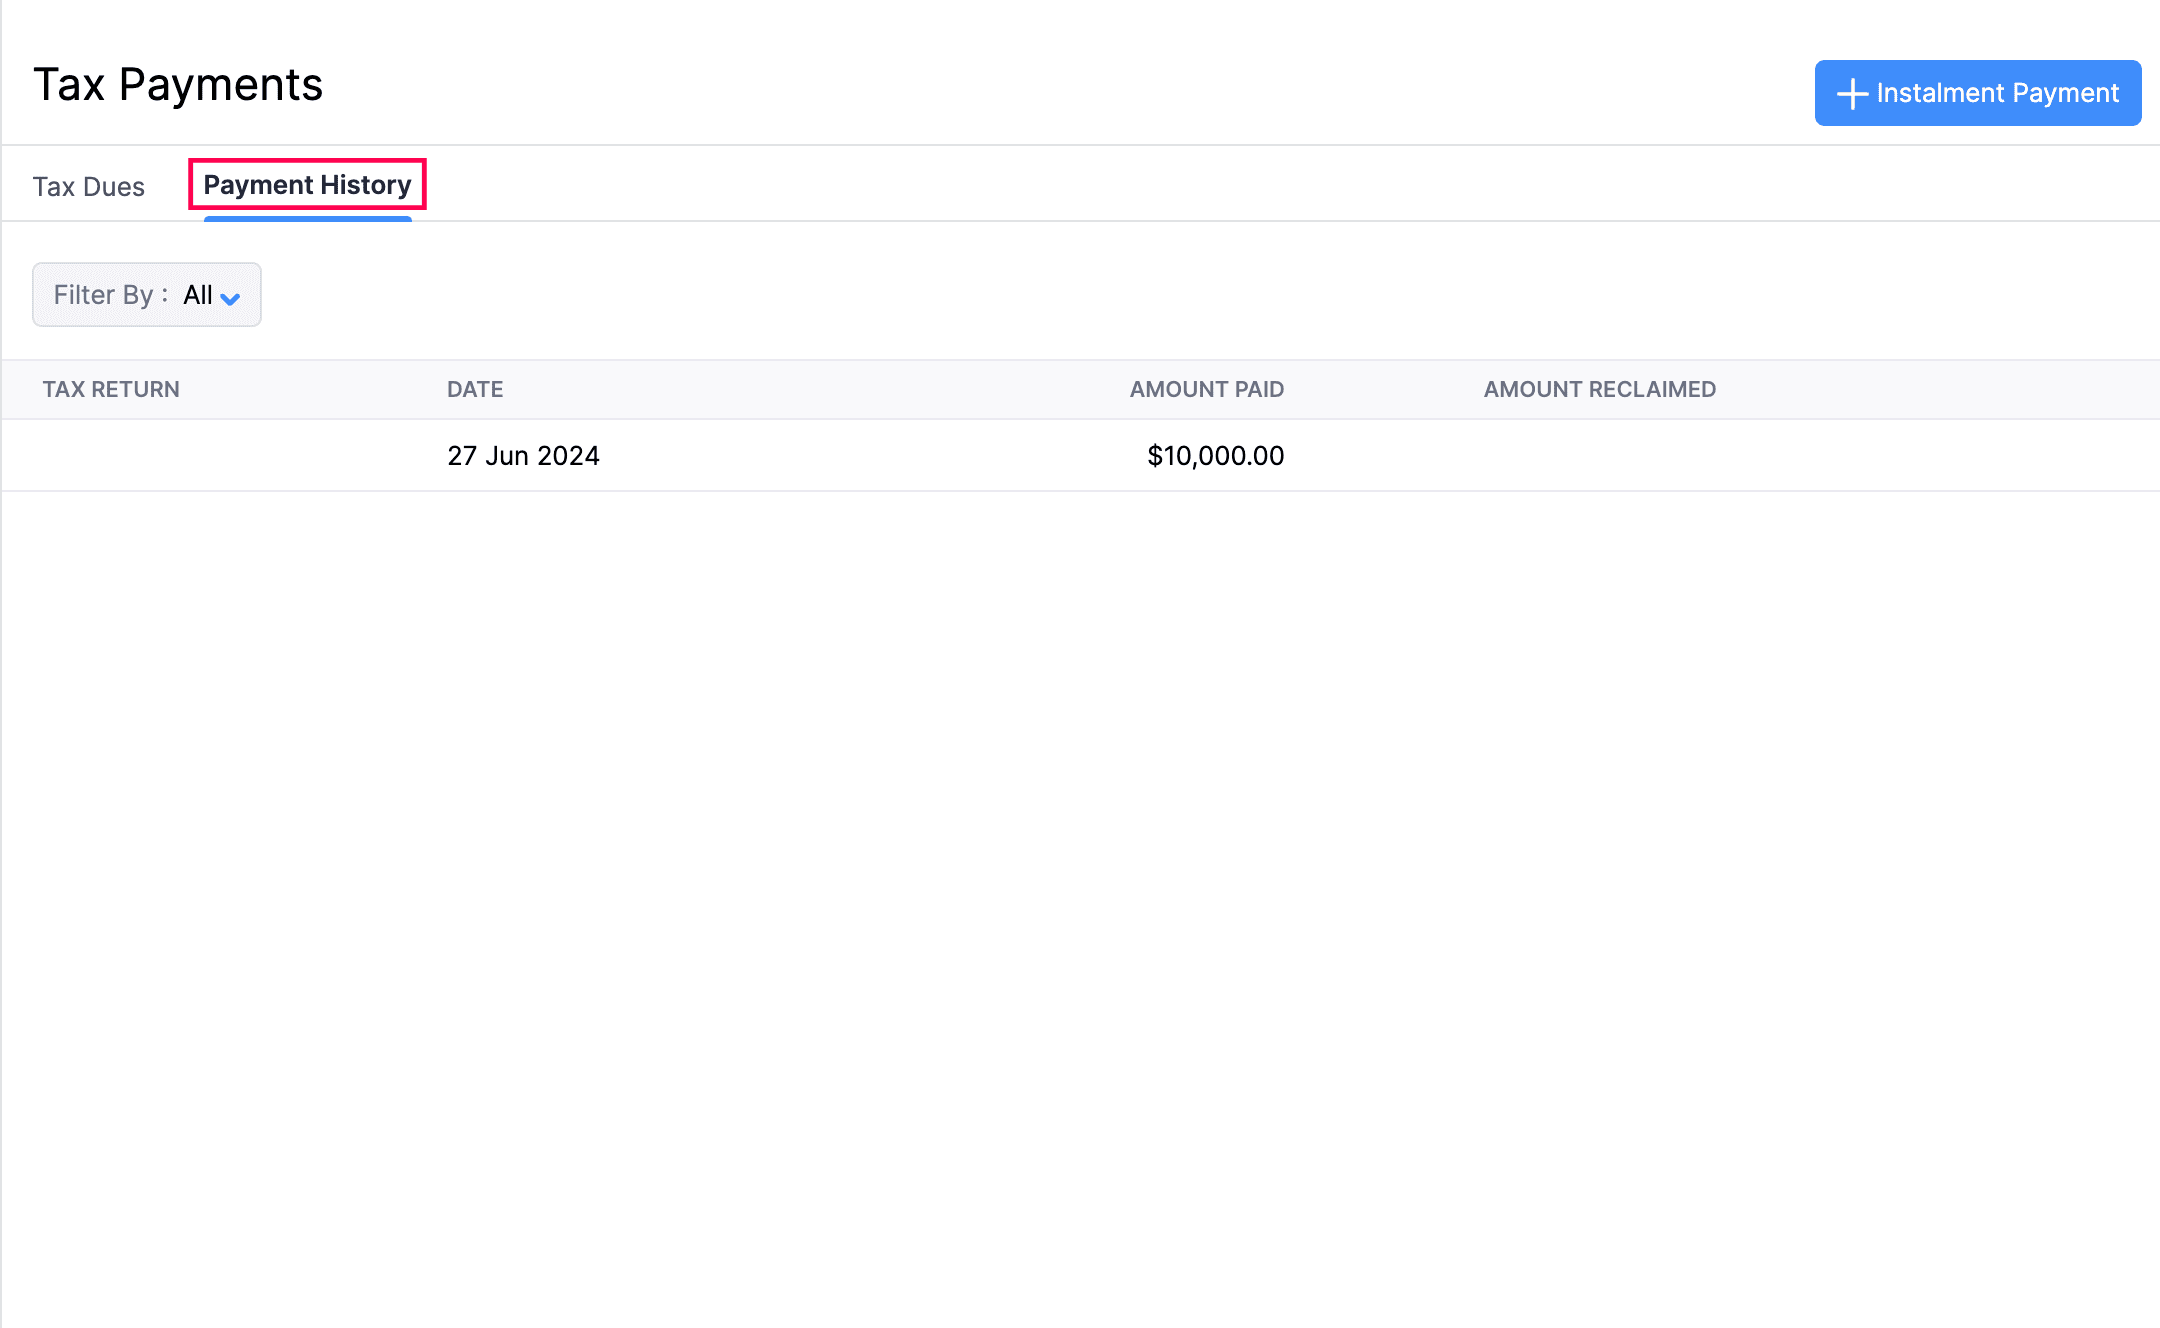Click the Tax Payments heading
The width and height of the screenshot is (2160, 1328).
tap(178, 84)
